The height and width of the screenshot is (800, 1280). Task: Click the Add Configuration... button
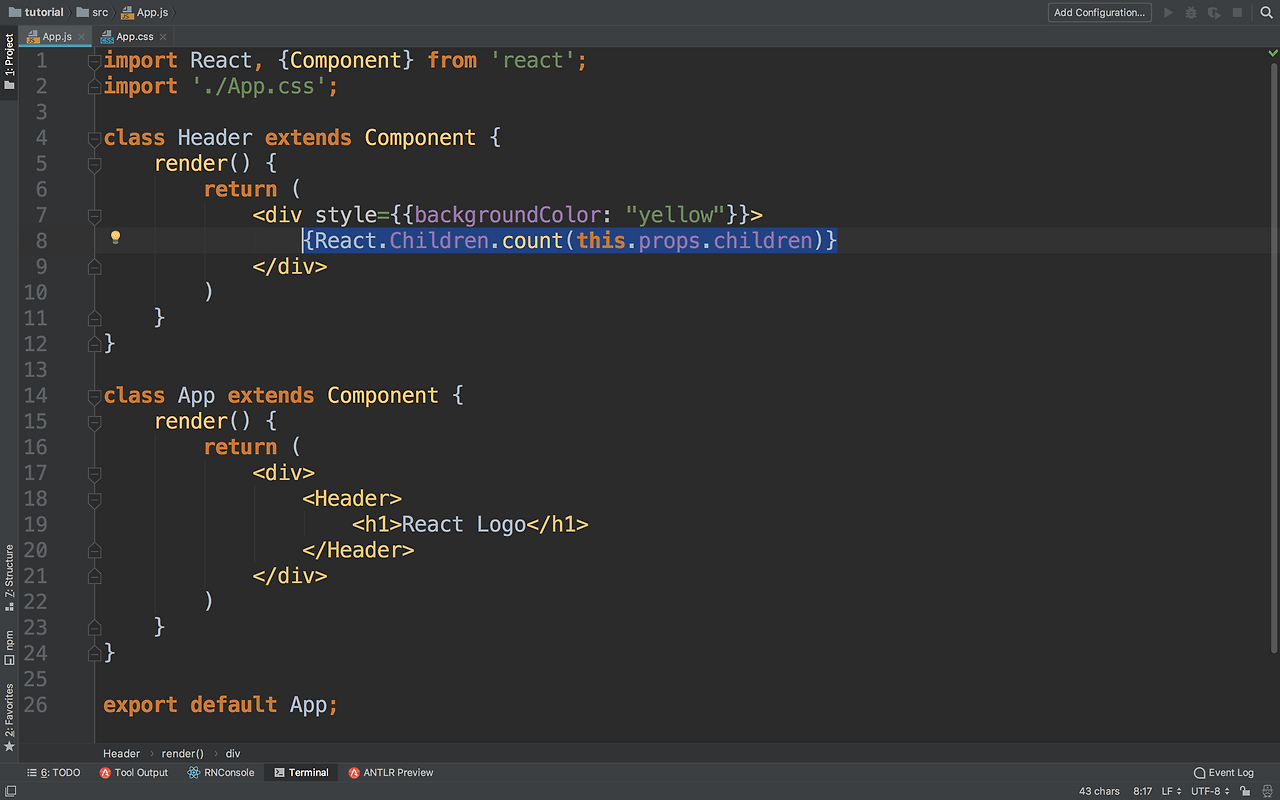[1099, 13]
